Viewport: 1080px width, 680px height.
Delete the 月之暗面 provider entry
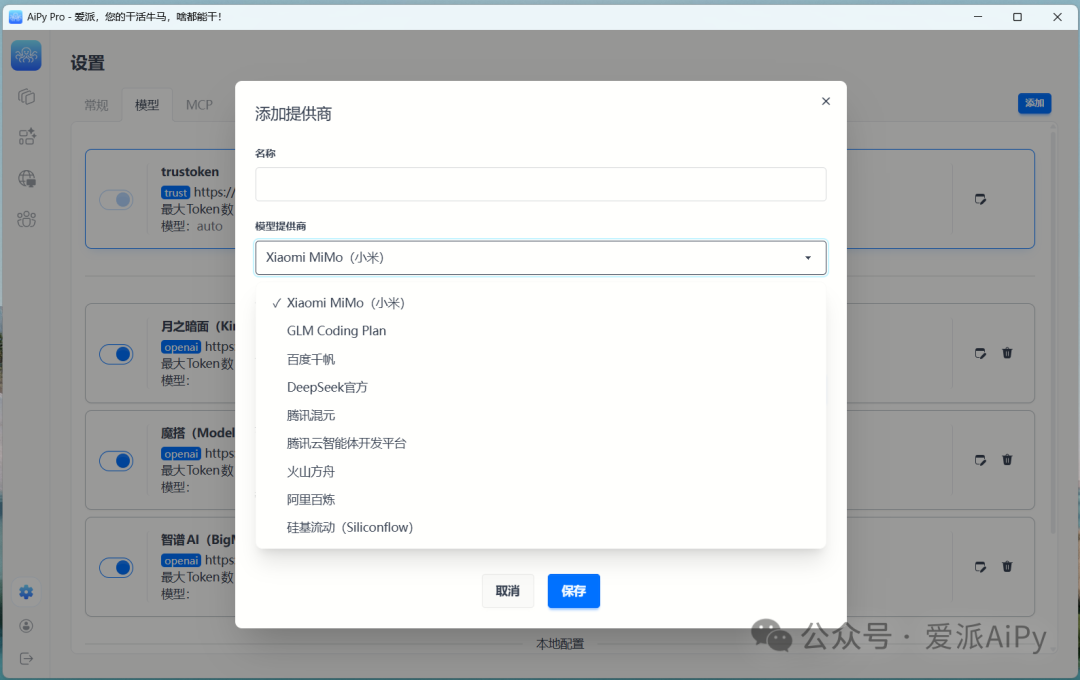coord(1007,353)
